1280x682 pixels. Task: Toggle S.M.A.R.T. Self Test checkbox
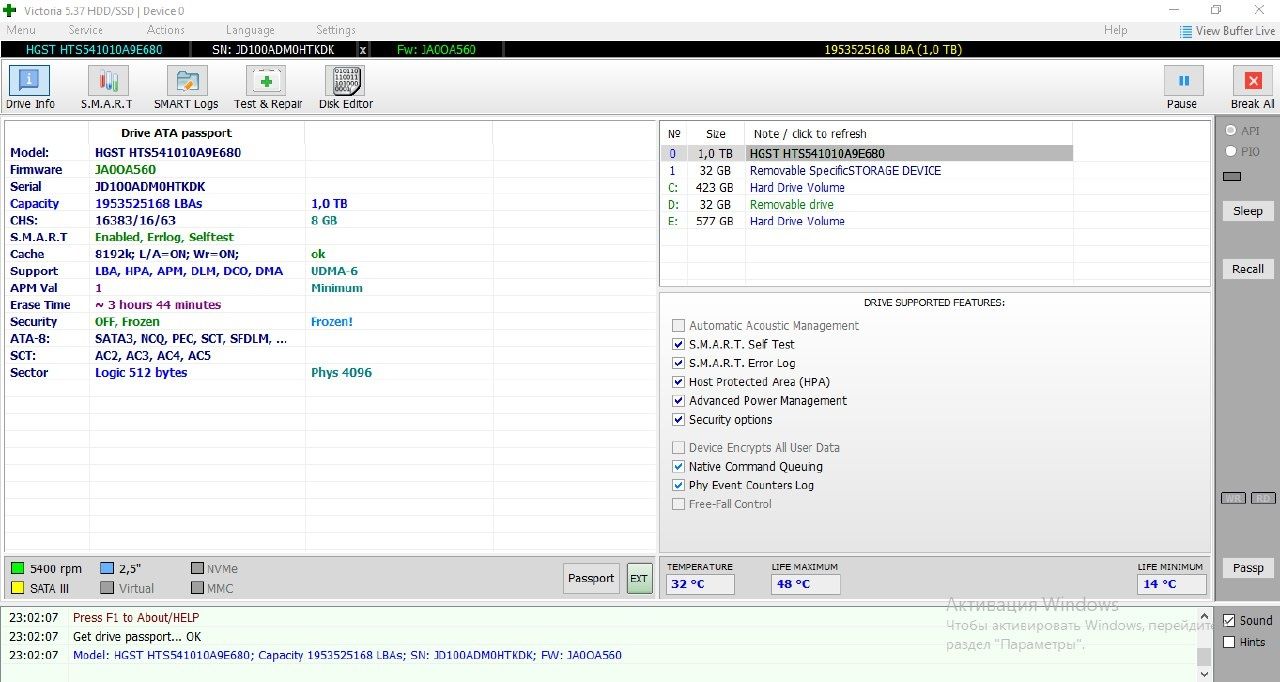point(679,344)
